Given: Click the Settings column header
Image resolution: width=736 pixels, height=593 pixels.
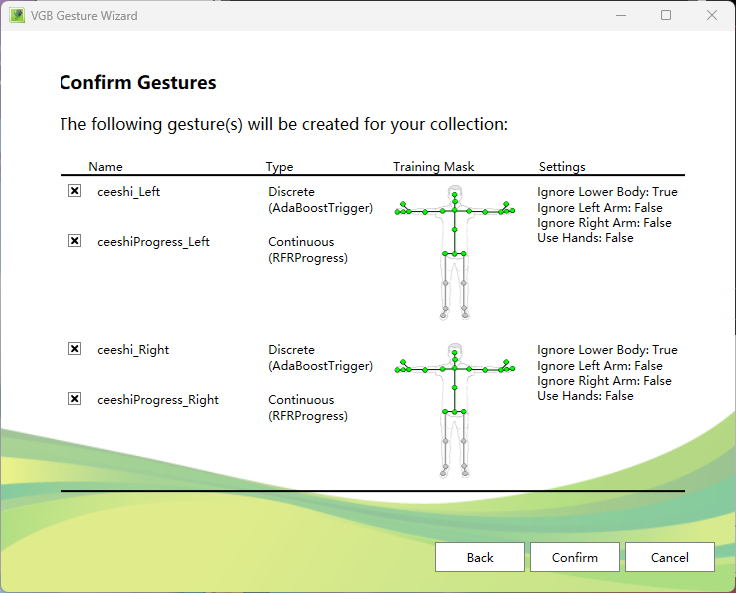Looking at the screenshot, I should 562,167.
